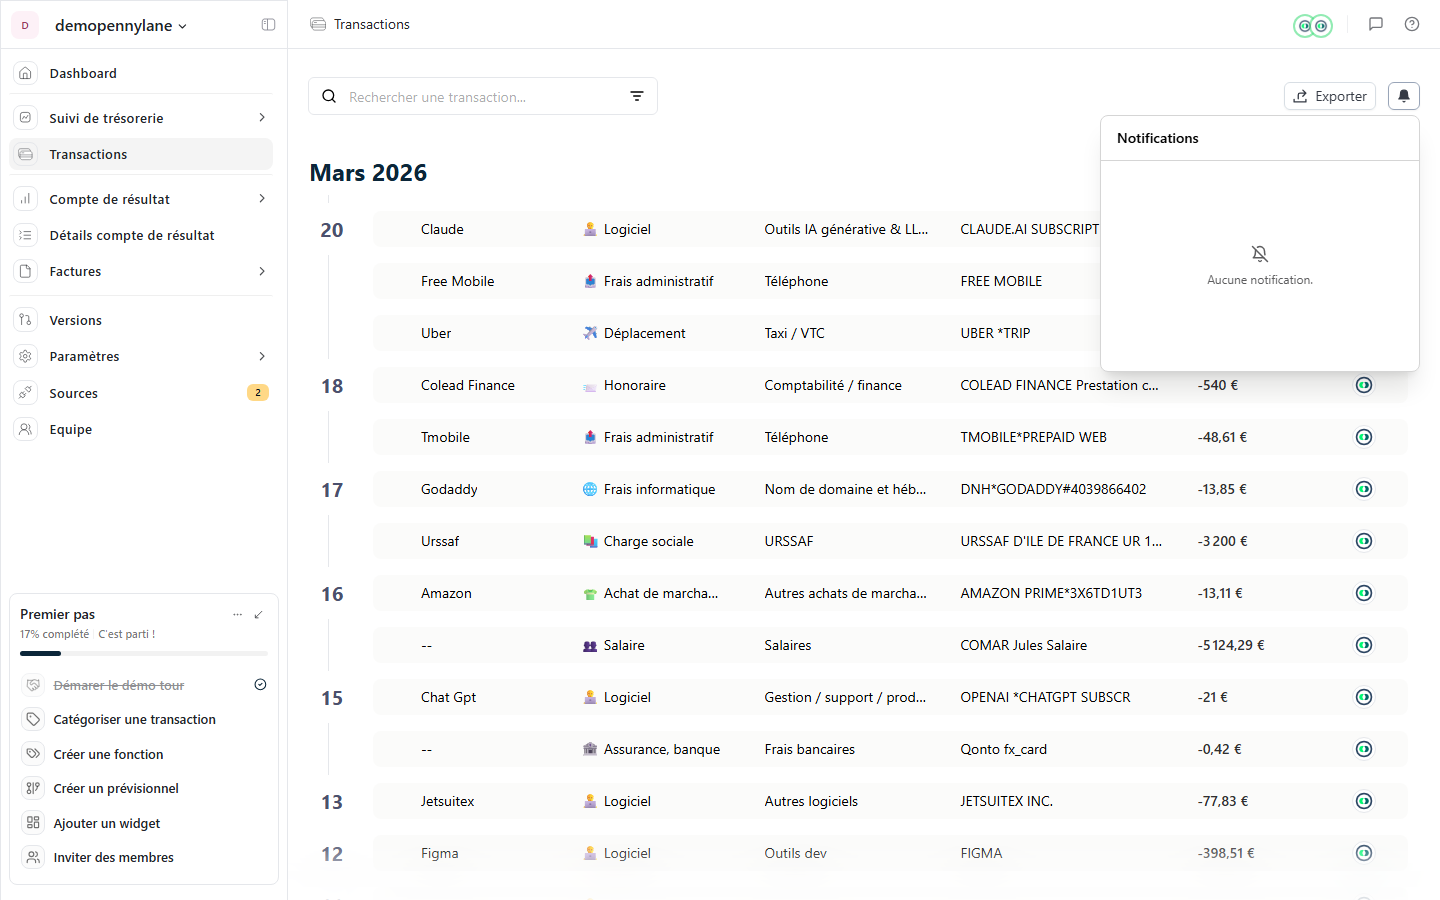Click Ajouter un widget step
This screenshot has height=900, width=1440.
tap(144, 823)
